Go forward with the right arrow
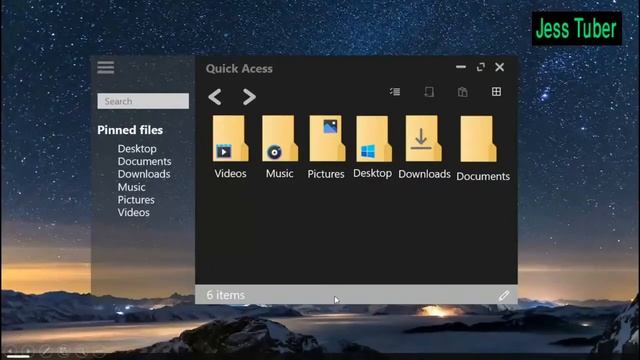640x360 pixels. point(249,97)
